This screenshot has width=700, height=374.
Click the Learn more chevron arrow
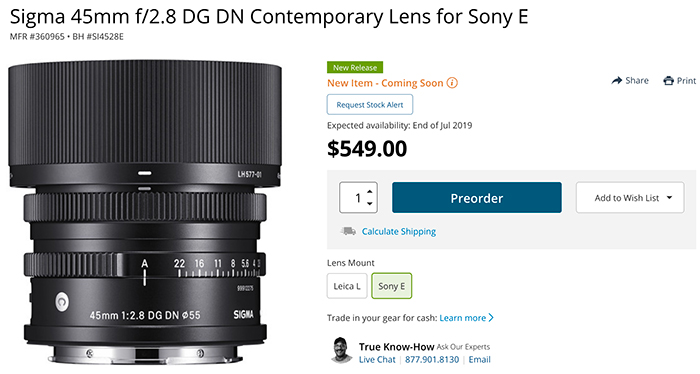491,318
